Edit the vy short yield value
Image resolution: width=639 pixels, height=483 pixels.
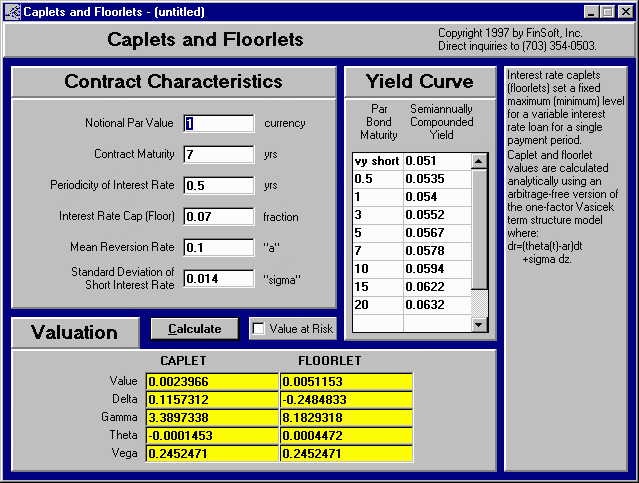pos(435,161)
